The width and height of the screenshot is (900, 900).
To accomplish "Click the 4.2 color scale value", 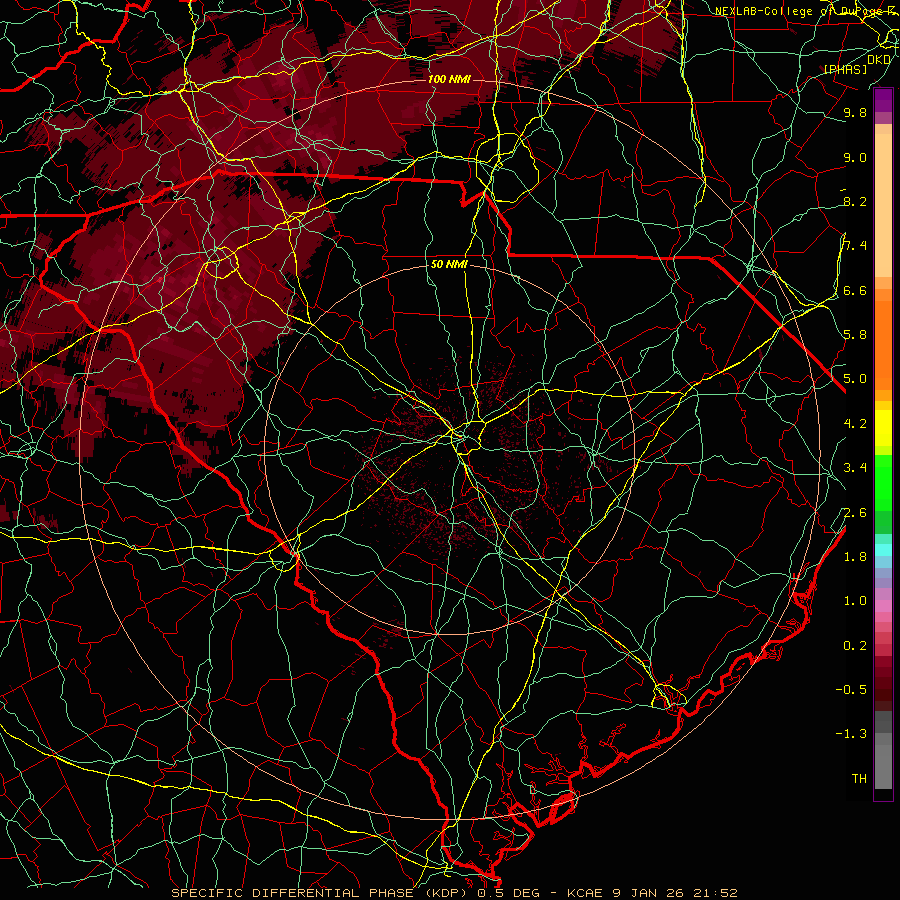I will 855,424.
